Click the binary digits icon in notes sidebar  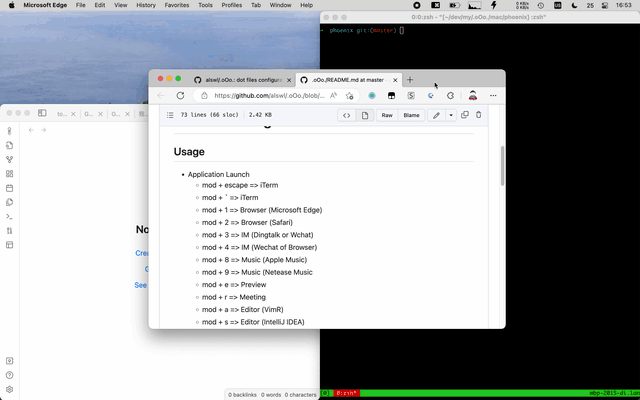pyautogui.click(x=9, y=231)
